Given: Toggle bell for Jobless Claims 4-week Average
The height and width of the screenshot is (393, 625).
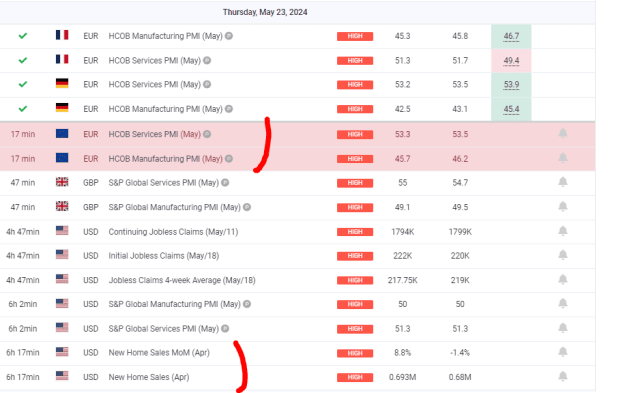Looking at the screenshot, I should coord(562,280).
